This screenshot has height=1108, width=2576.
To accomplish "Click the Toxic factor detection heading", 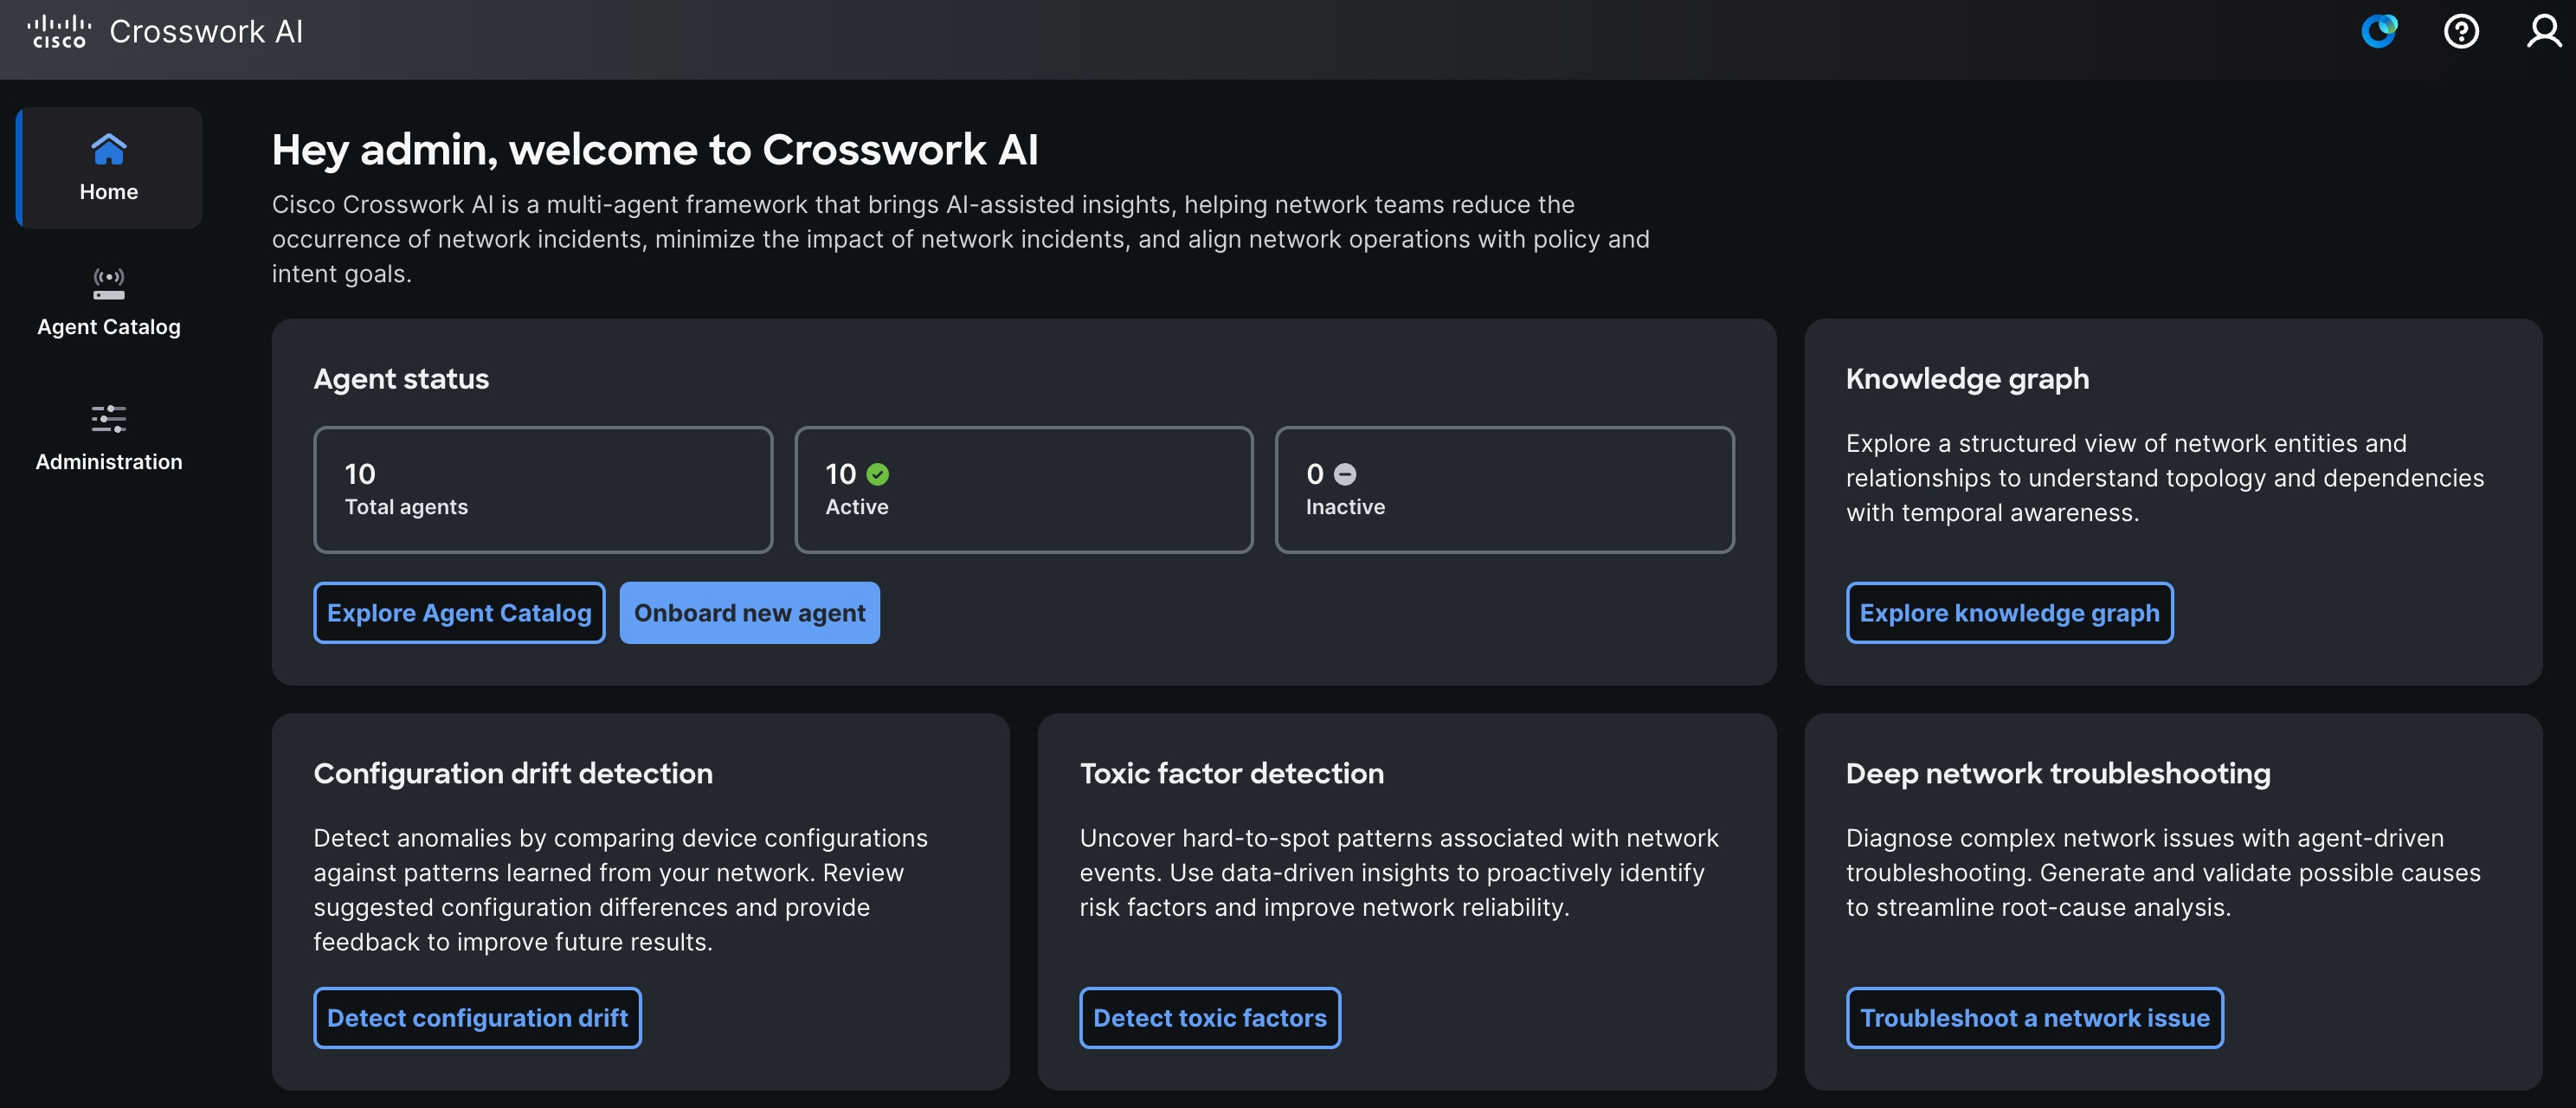I will click(1232, 773).
